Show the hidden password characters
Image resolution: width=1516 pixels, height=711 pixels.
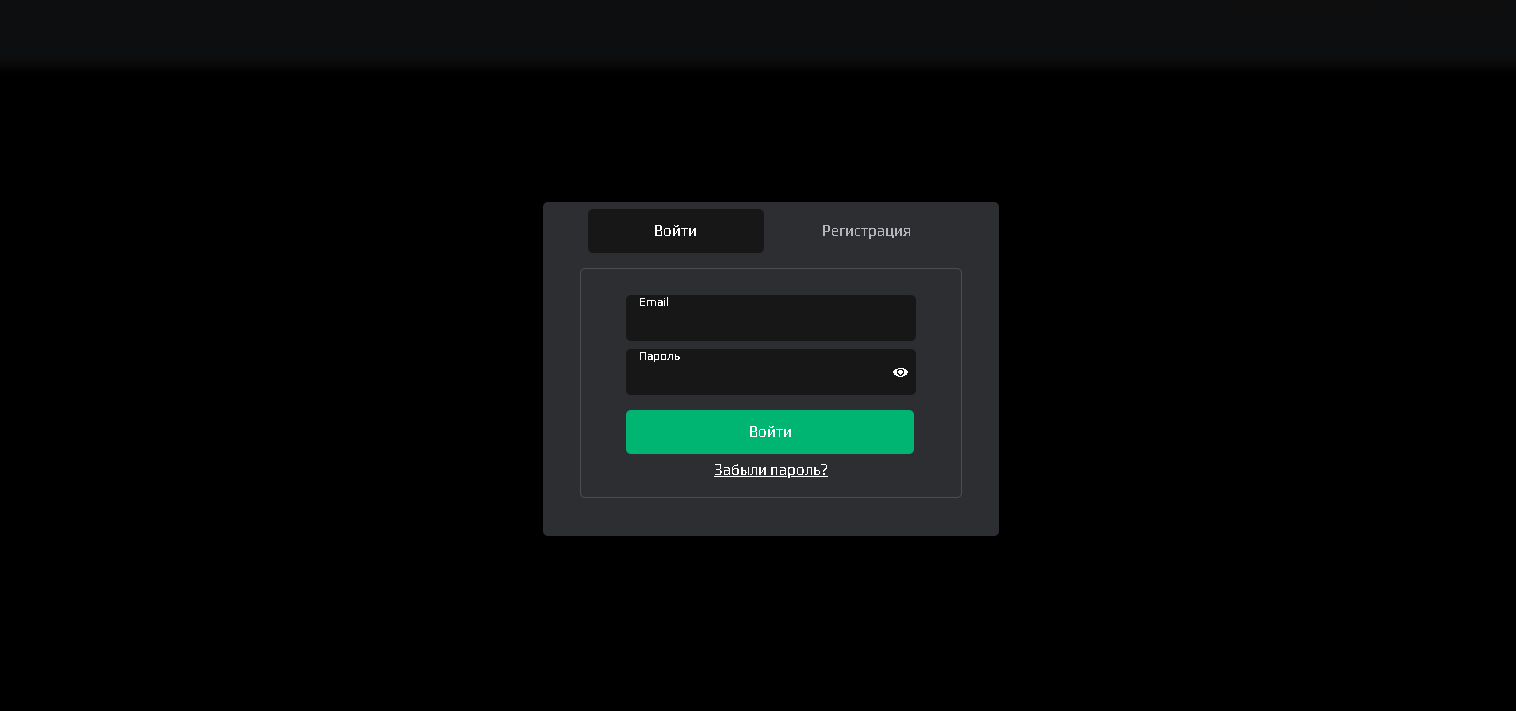tap(900, 372)
